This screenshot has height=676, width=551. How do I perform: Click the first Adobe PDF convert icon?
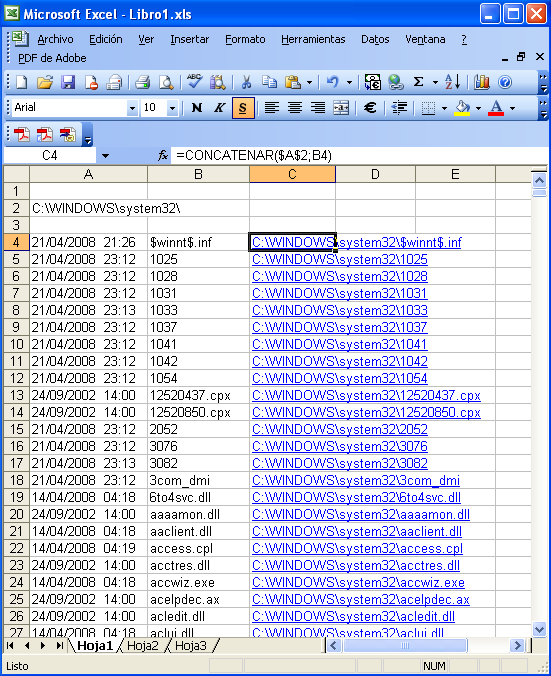(22, 135)
